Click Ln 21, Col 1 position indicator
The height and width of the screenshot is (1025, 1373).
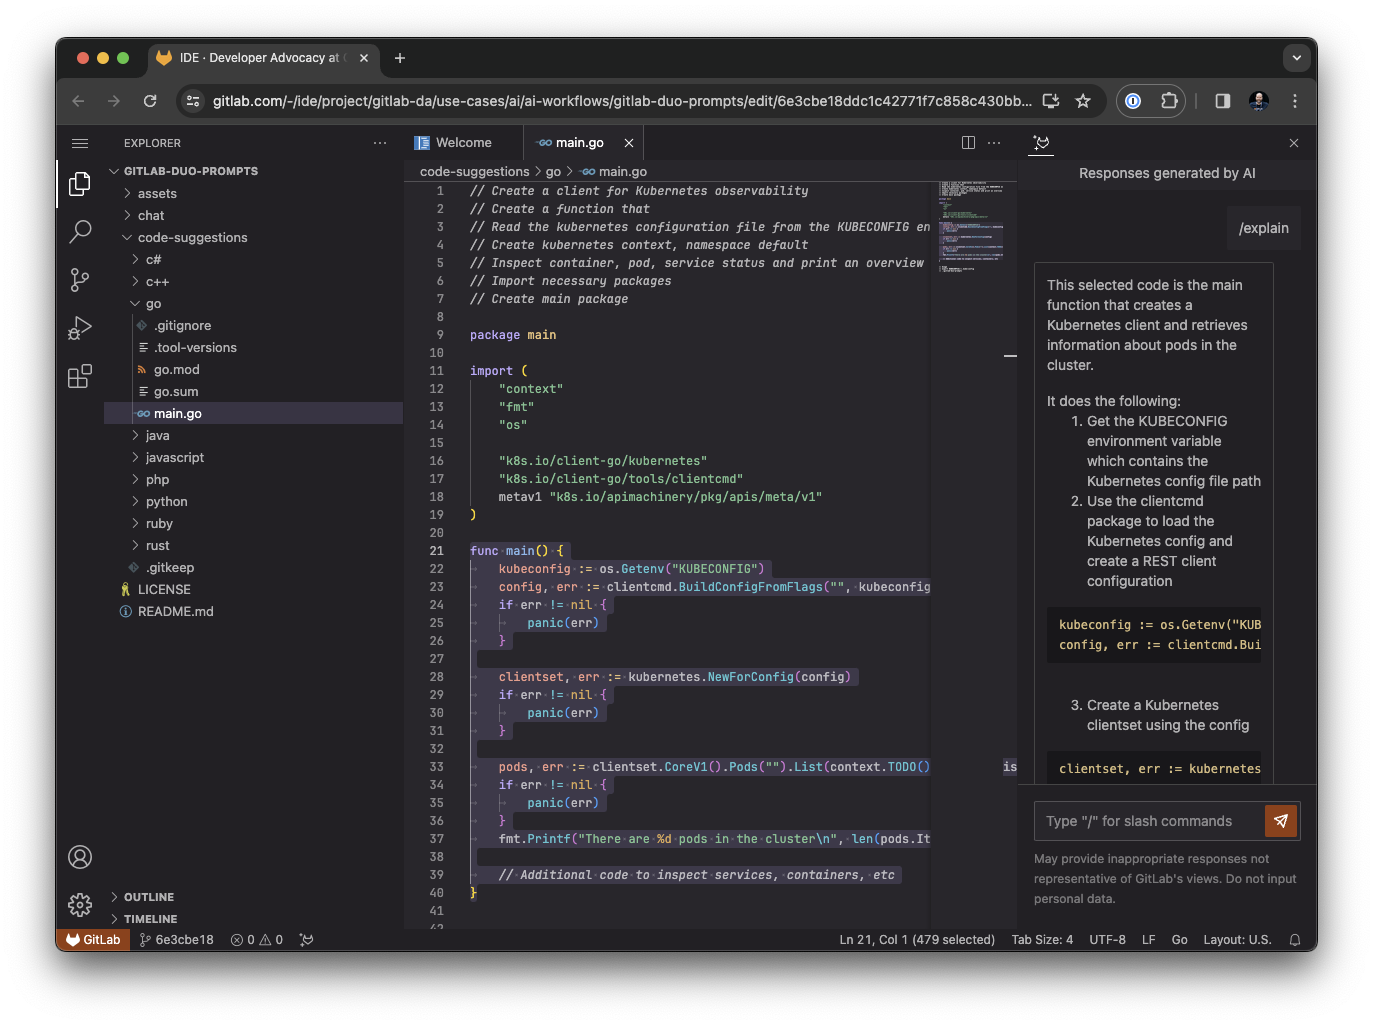coord(917,940)
